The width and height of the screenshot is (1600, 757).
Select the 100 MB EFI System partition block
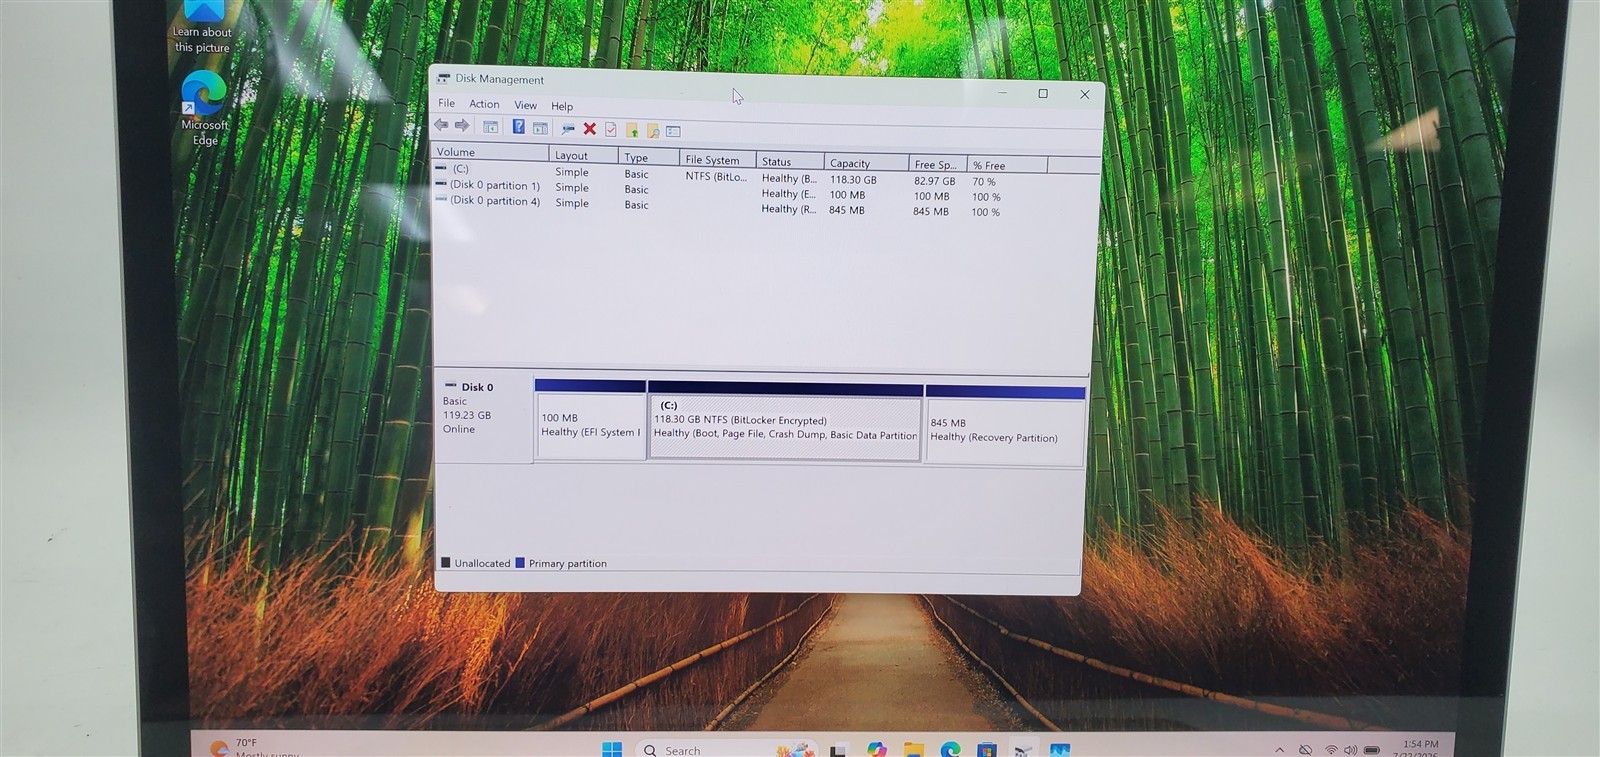[590, 425]
